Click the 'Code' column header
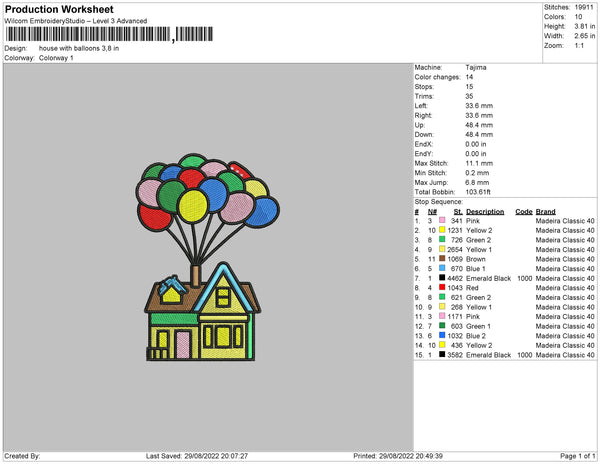600x464 pixels. [x=524, y=212]
